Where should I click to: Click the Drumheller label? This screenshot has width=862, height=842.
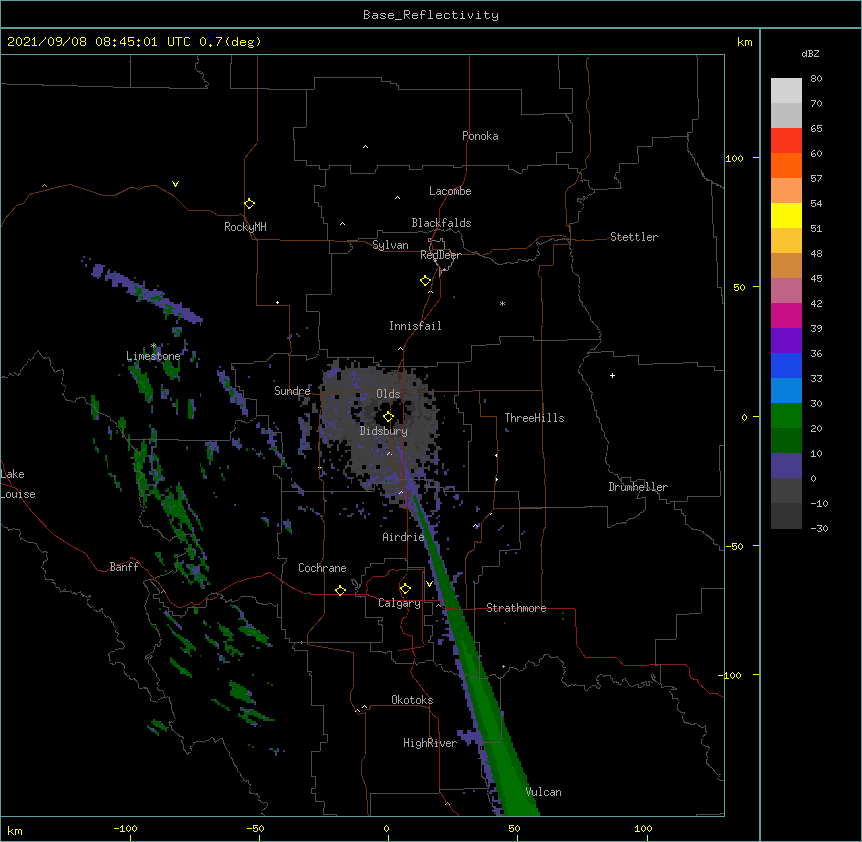tap(638, 487)
